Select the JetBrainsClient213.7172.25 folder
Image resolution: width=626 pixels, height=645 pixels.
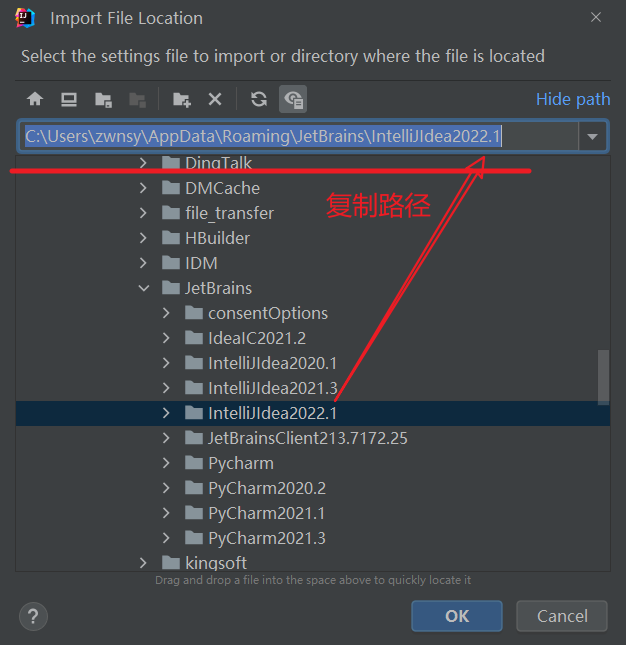coord(307,438)
